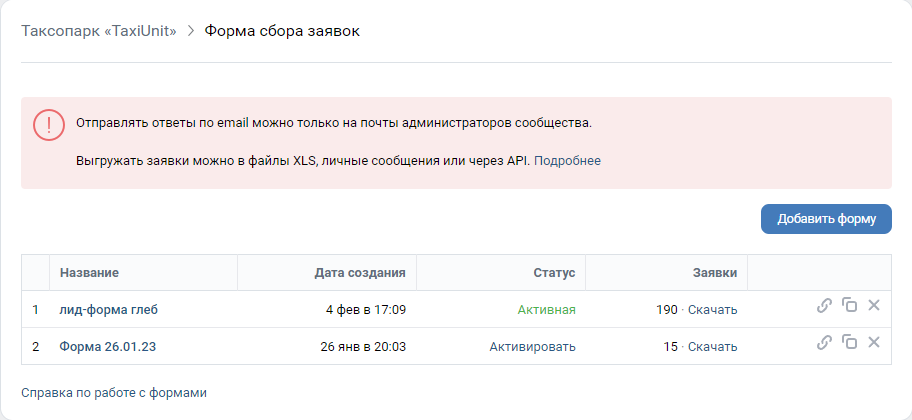
Task: Open the Форма 26.01.23 form
Action: 108,347
